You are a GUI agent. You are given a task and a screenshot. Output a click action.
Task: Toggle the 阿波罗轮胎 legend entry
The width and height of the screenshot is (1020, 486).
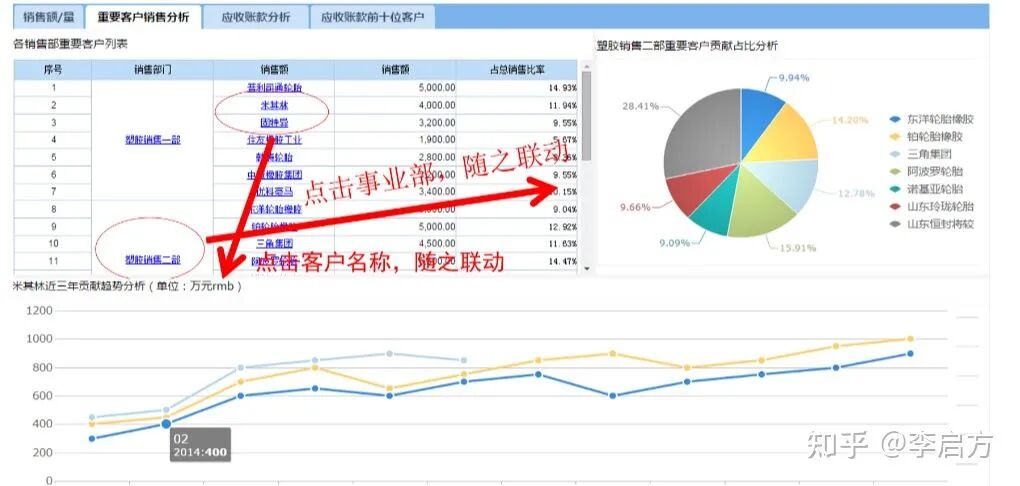(926, 171)
